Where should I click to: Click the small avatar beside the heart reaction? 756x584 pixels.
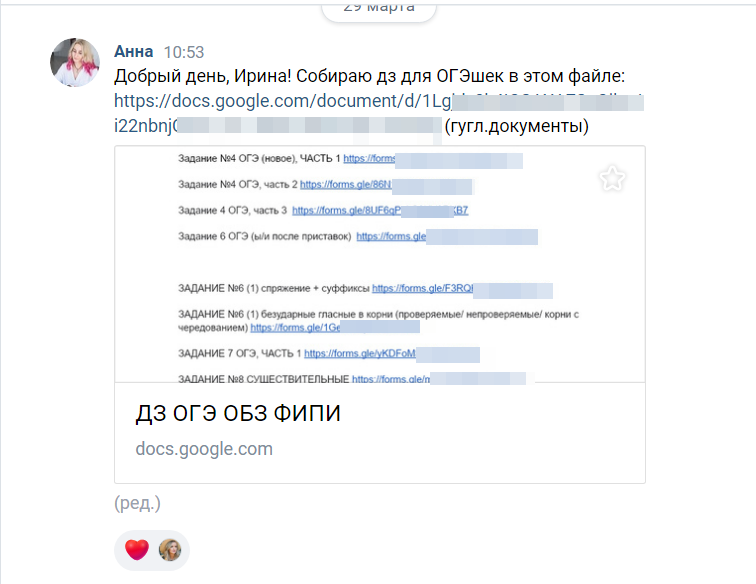pos(170,549)
